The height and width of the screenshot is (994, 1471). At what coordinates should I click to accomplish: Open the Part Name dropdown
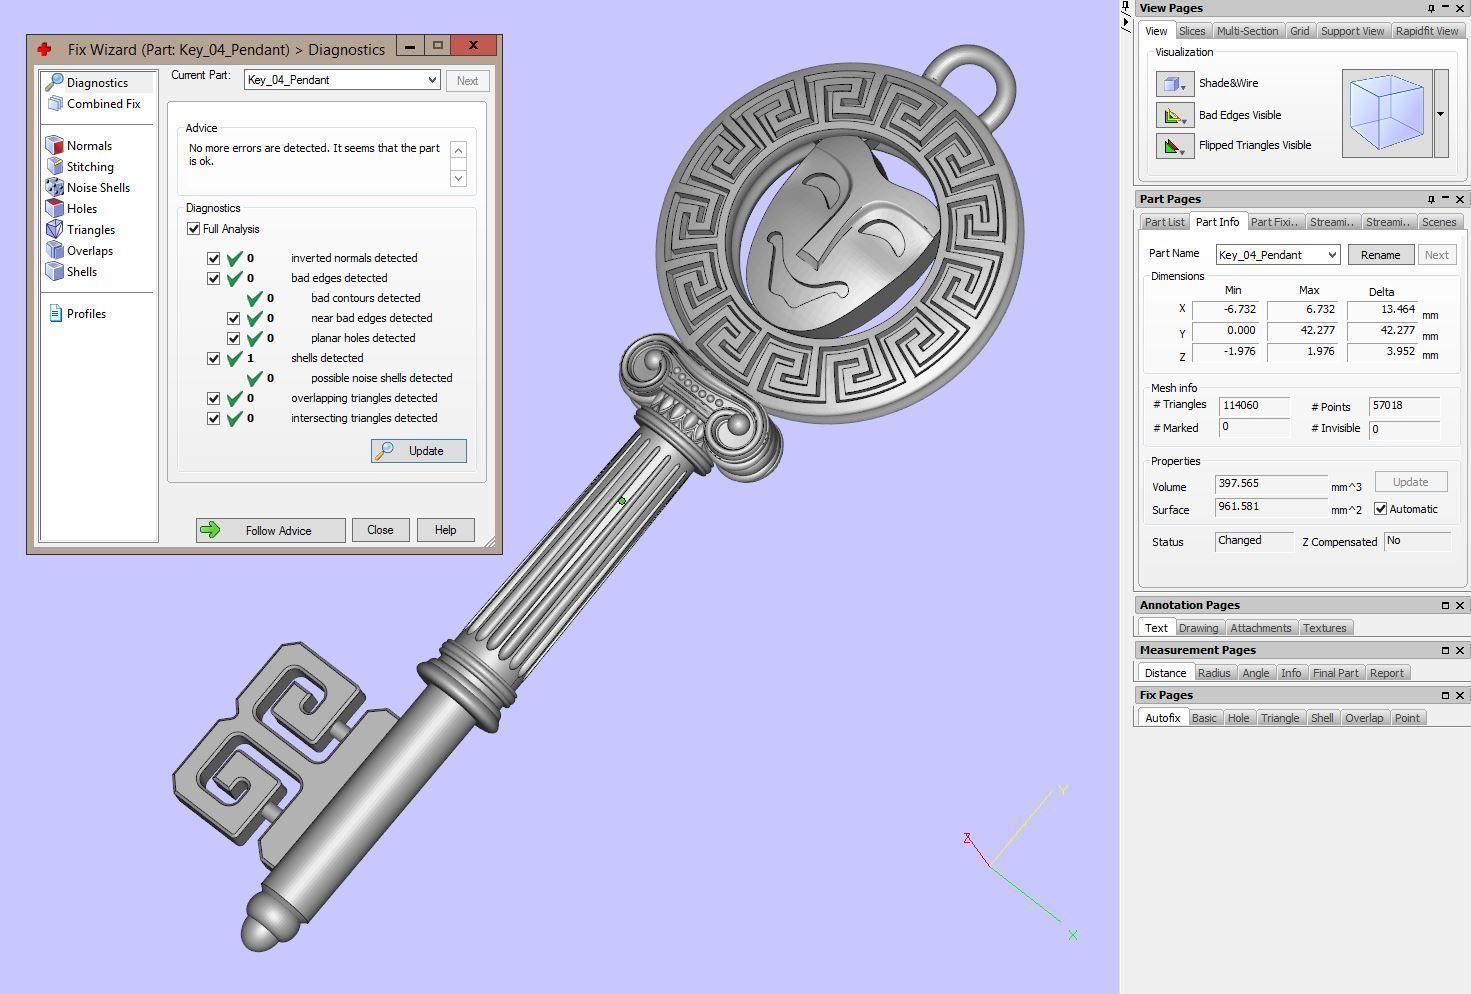click(1332, 255)
